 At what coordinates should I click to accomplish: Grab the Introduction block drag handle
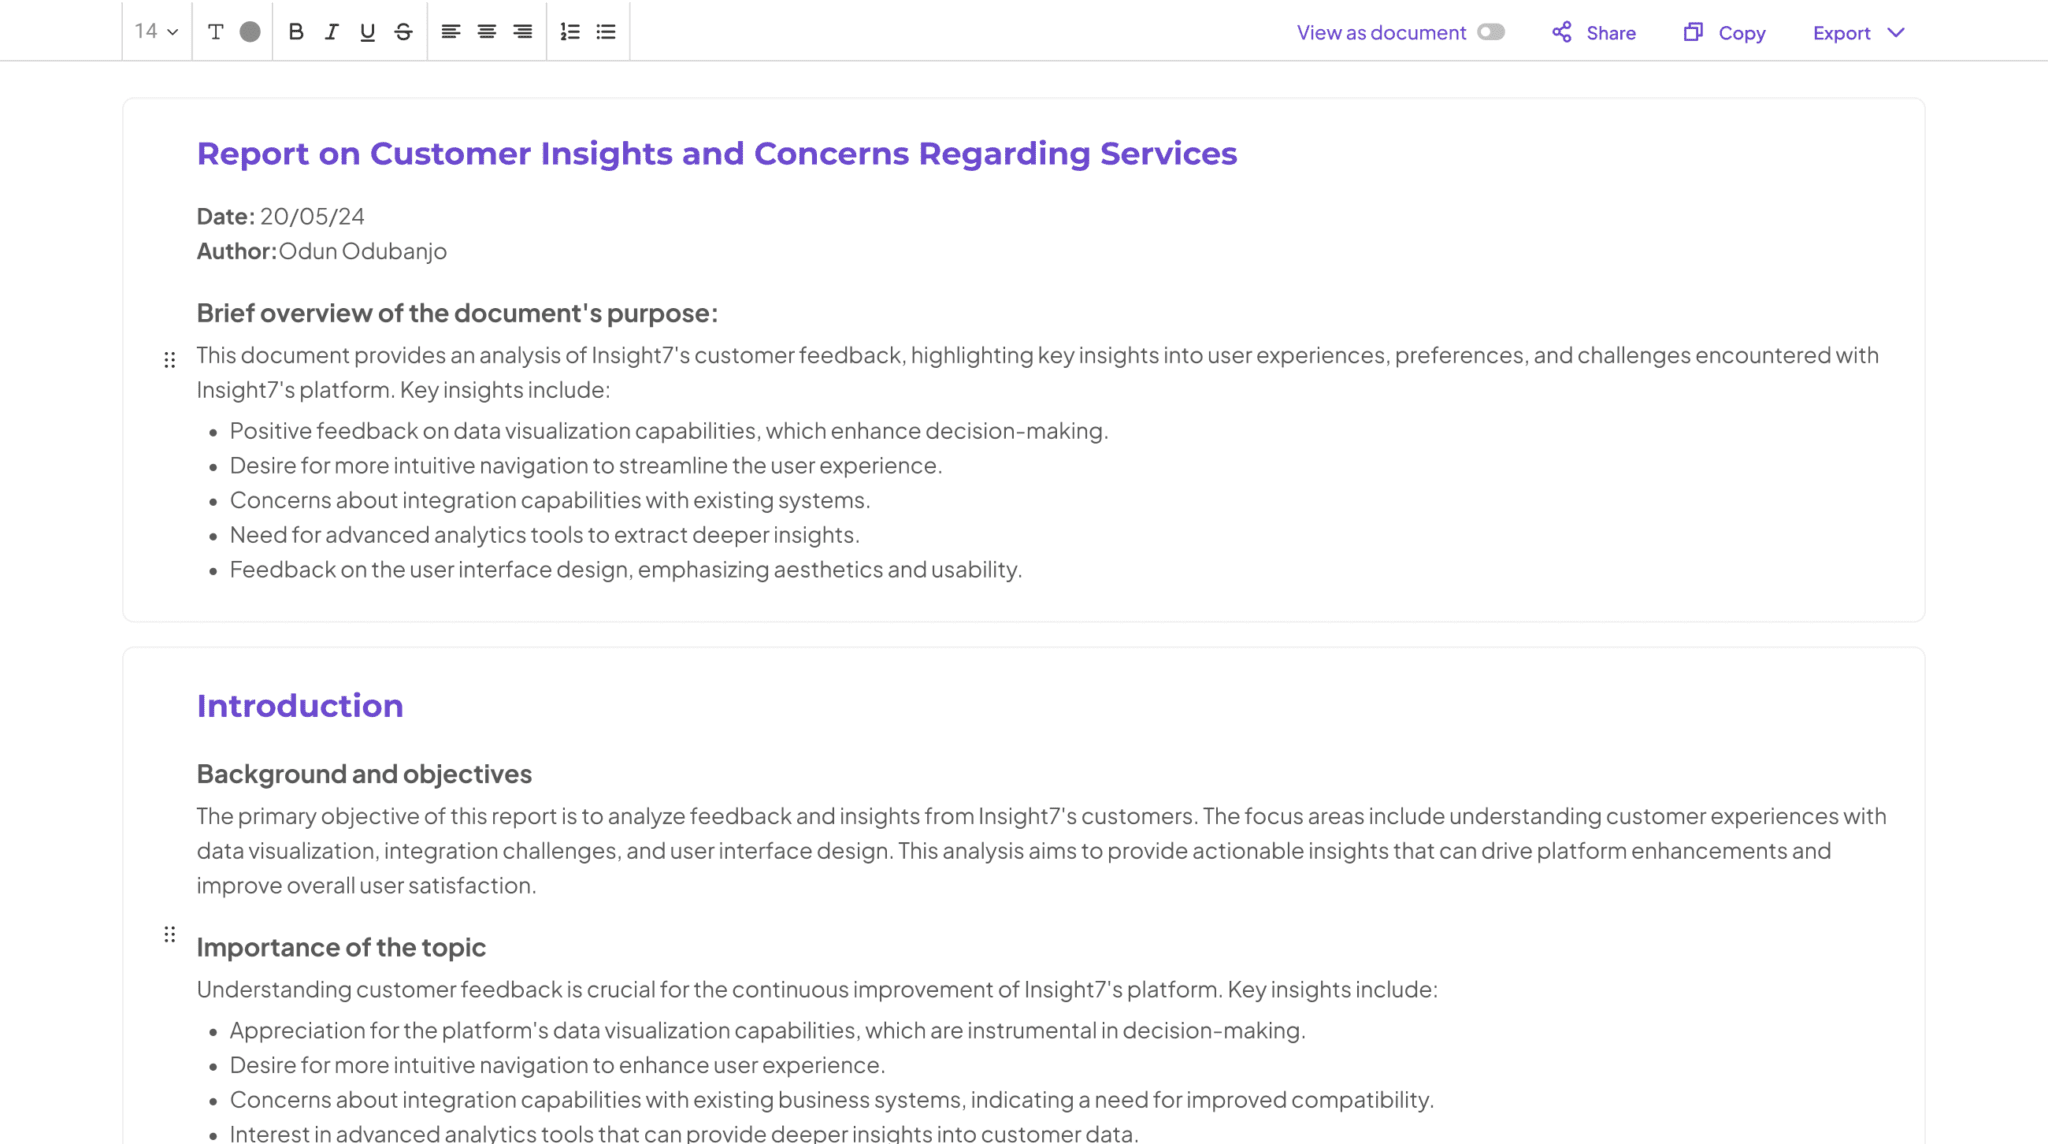[169, 934]
